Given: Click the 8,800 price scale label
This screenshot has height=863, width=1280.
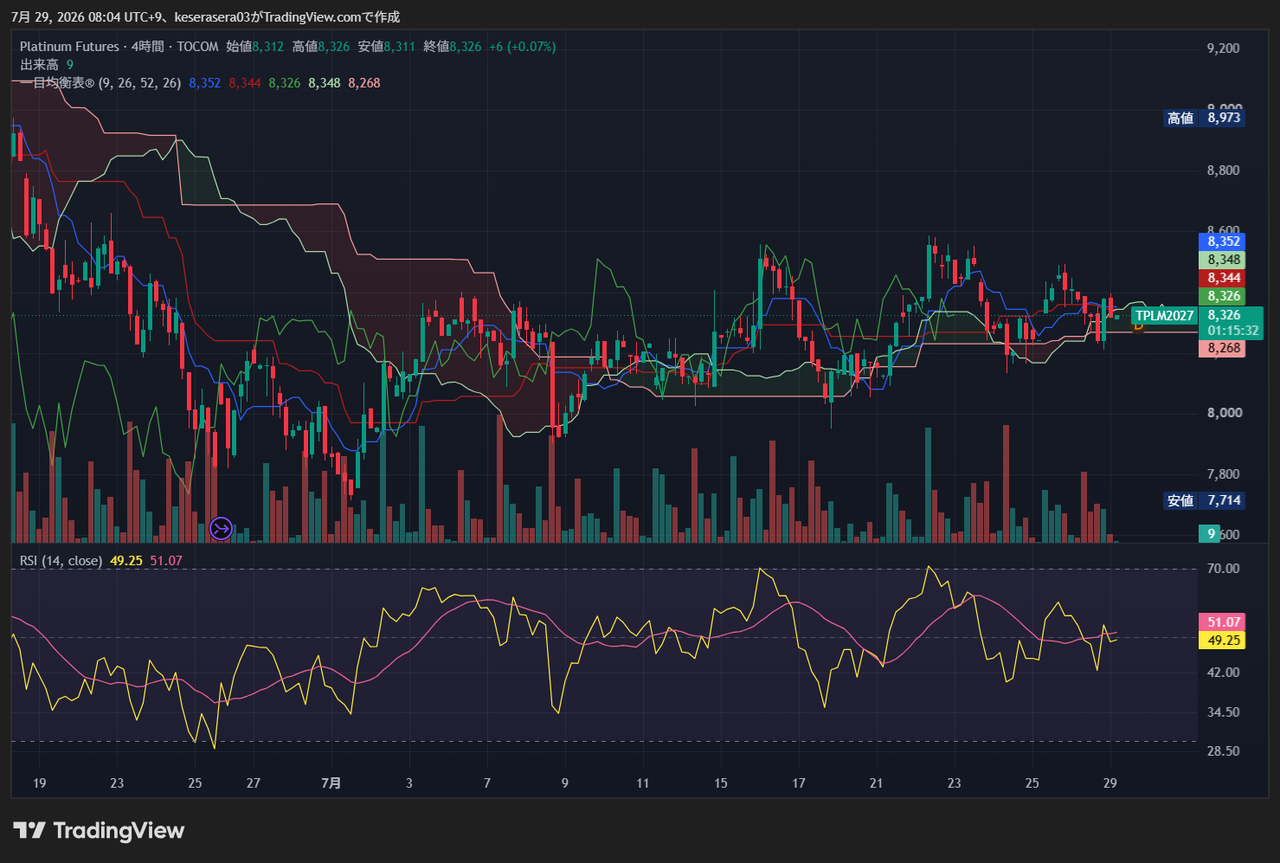Looking at the screenshot, I should tap(1224, 171).
